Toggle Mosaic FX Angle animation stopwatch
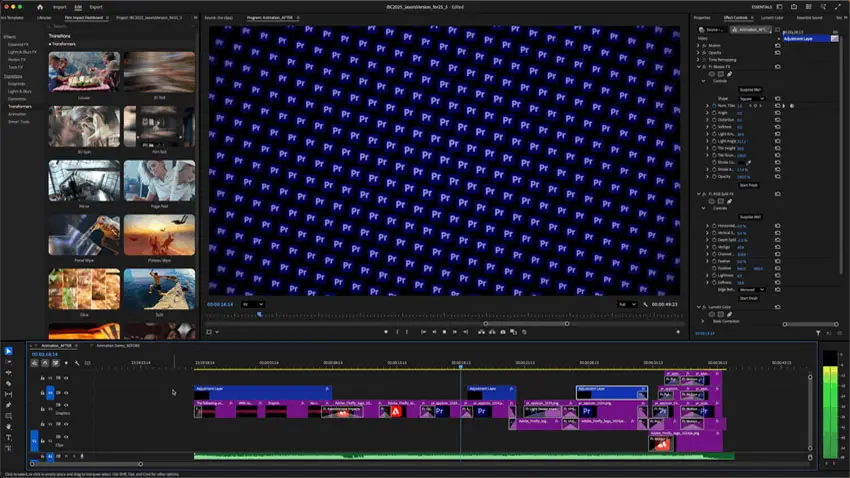 pyautogui.click(x=714, y=113)
